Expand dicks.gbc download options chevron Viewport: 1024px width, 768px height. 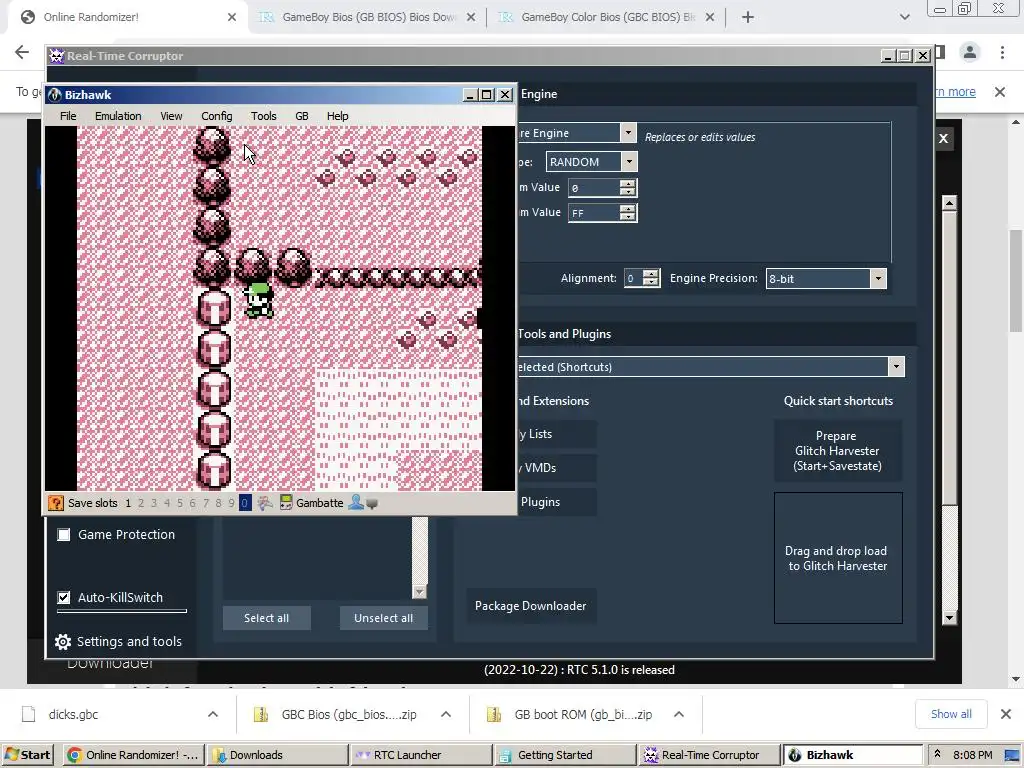pos(213,714)
